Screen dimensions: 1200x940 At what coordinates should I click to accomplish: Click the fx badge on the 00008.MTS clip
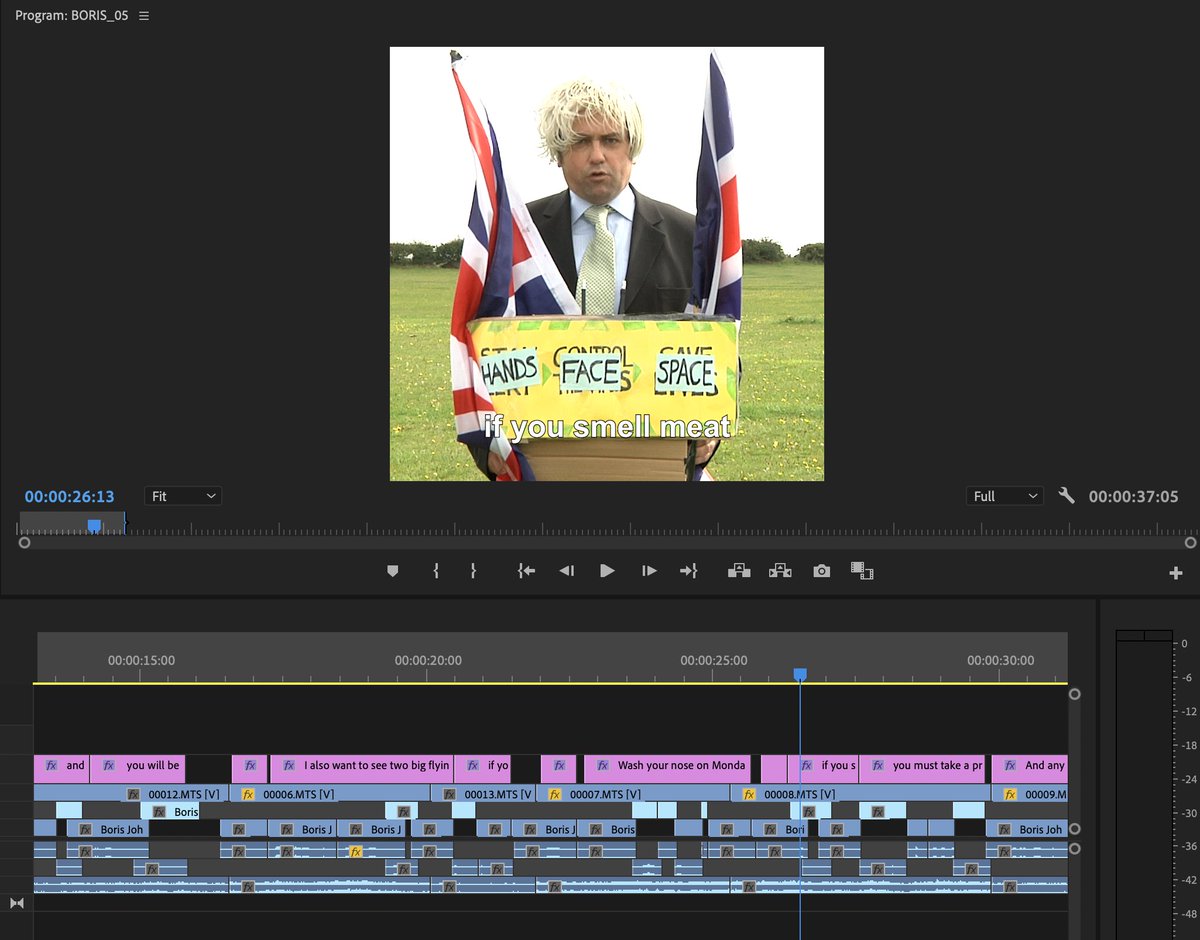click(x=748, y=793)
